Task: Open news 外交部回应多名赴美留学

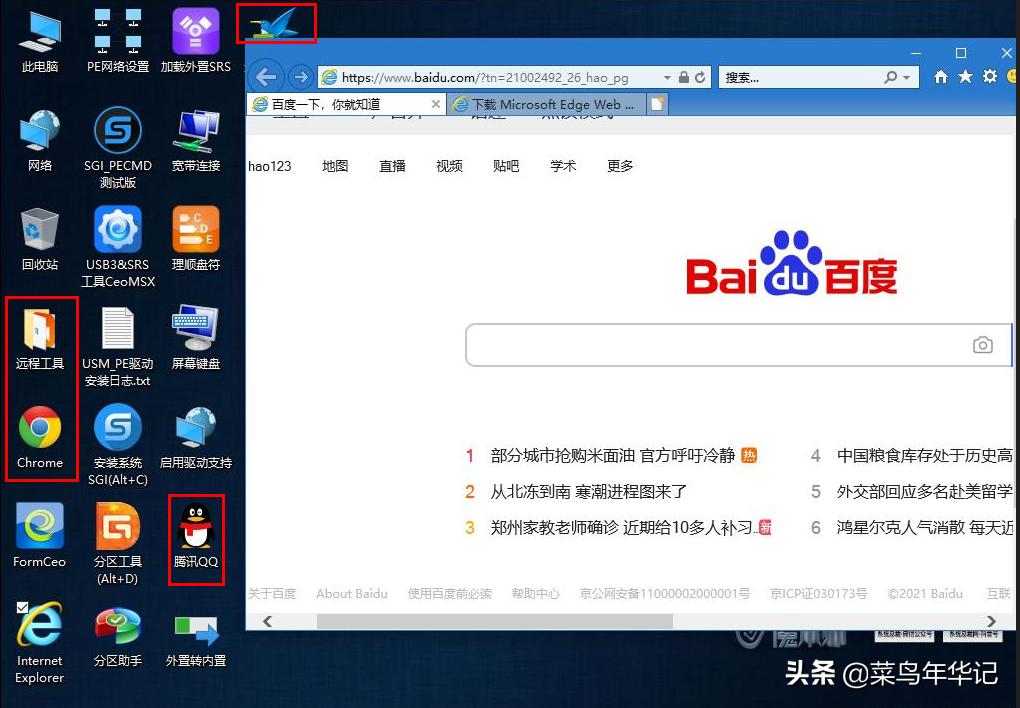Action: click(924, 491)
